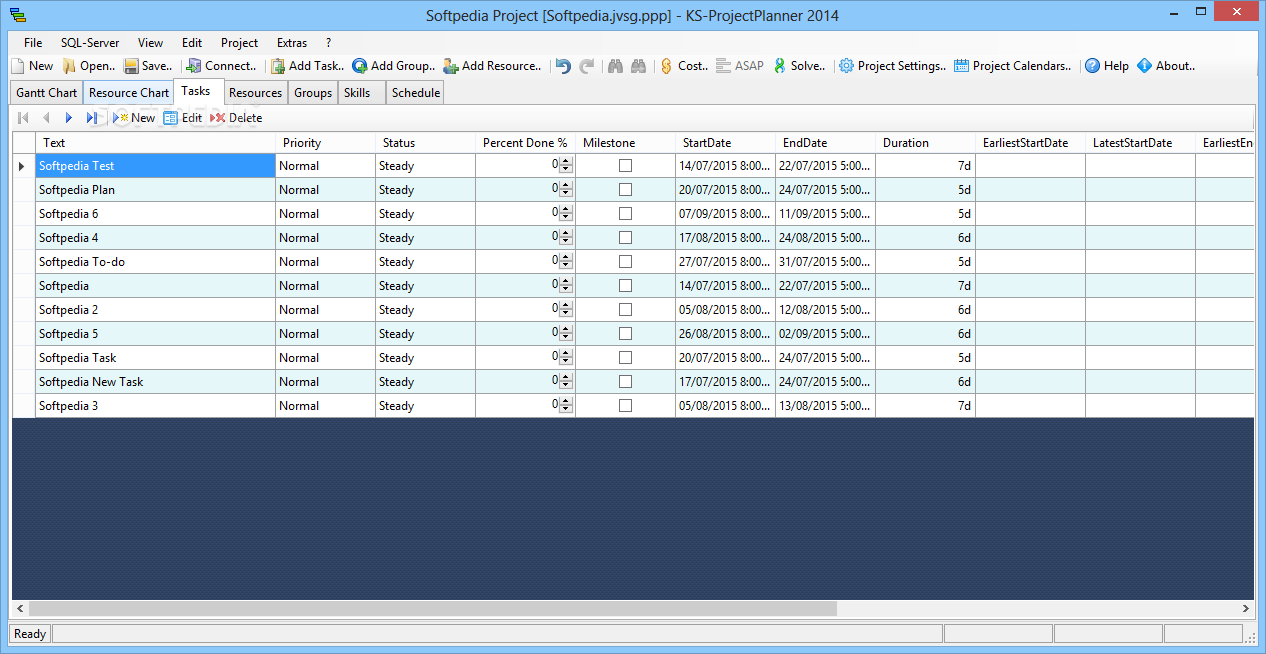This screenshot has width=1266, height=654.
Task: Switch to the Gantt Chart tab
Action: click(47, 93)
